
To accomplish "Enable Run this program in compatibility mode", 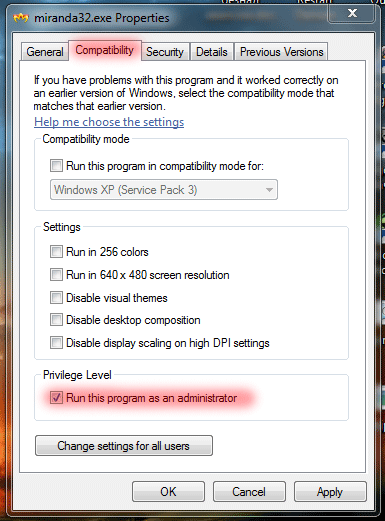I will 56,165.
